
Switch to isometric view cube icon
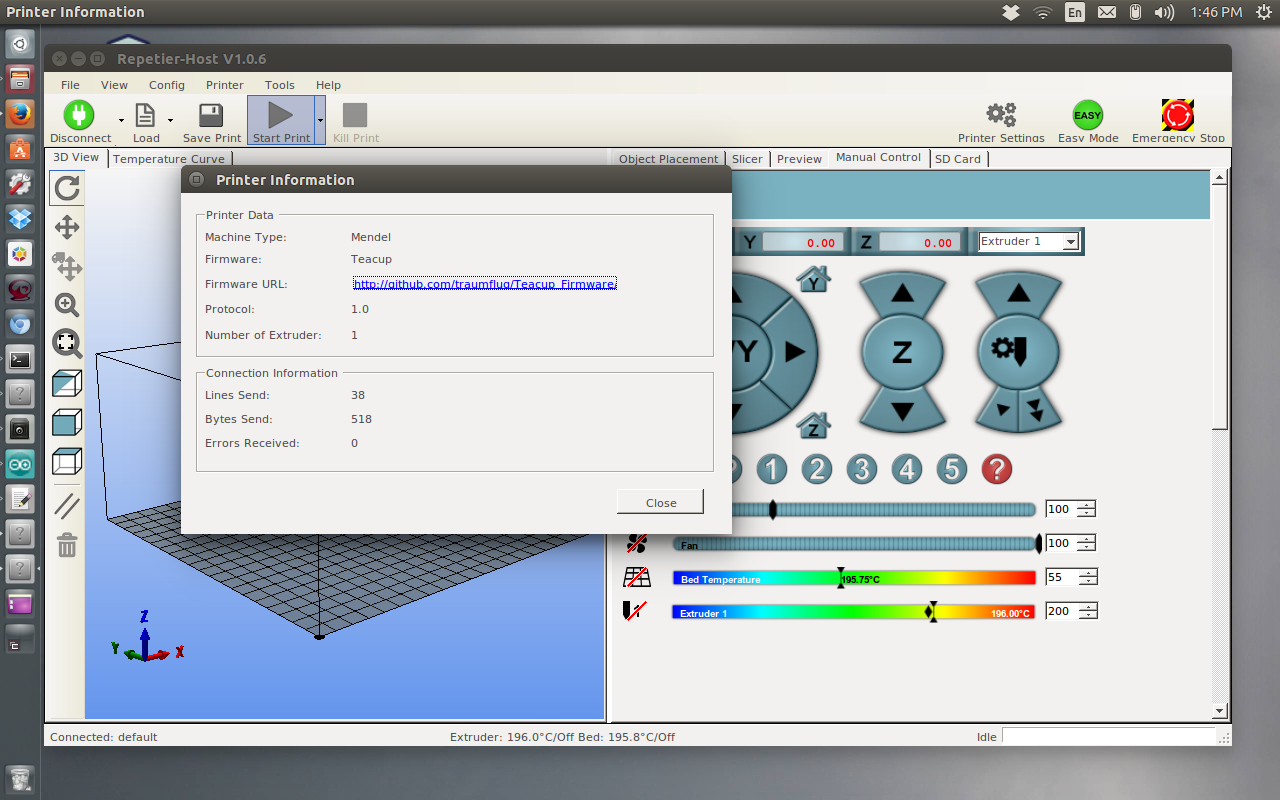[67, 383]
